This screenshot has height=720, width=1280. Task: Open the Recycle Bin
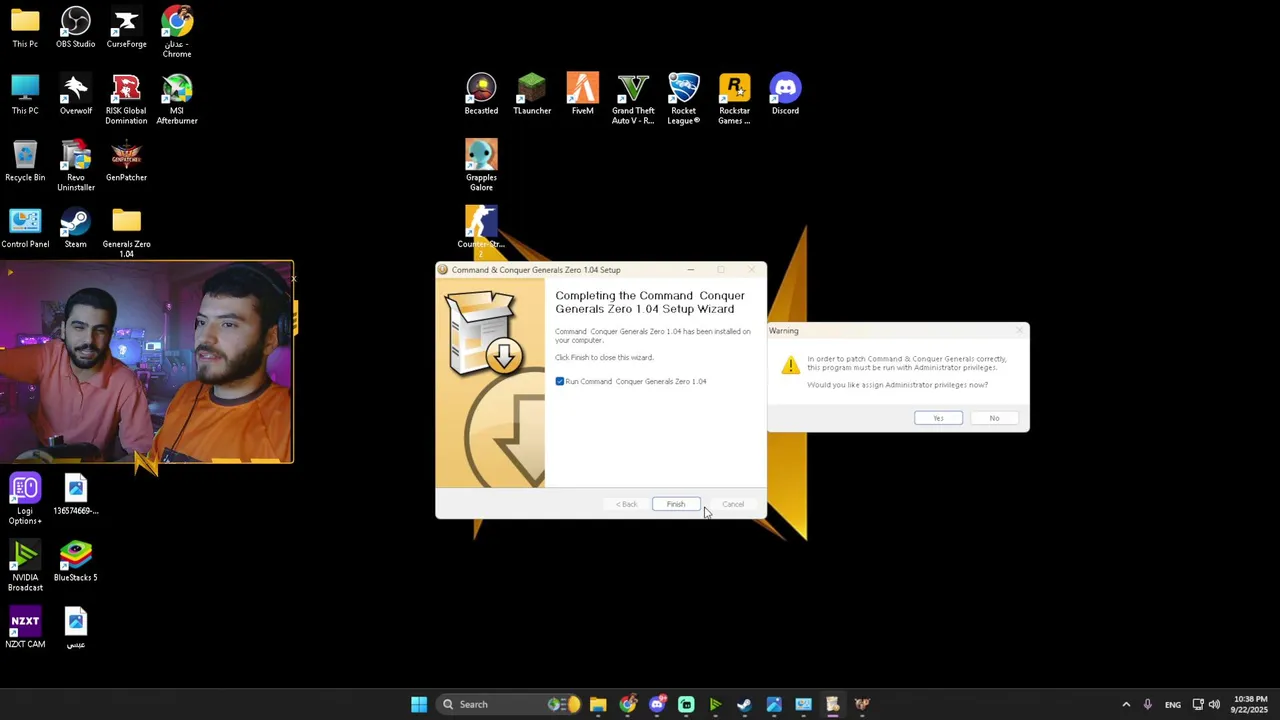pos(25,161)
